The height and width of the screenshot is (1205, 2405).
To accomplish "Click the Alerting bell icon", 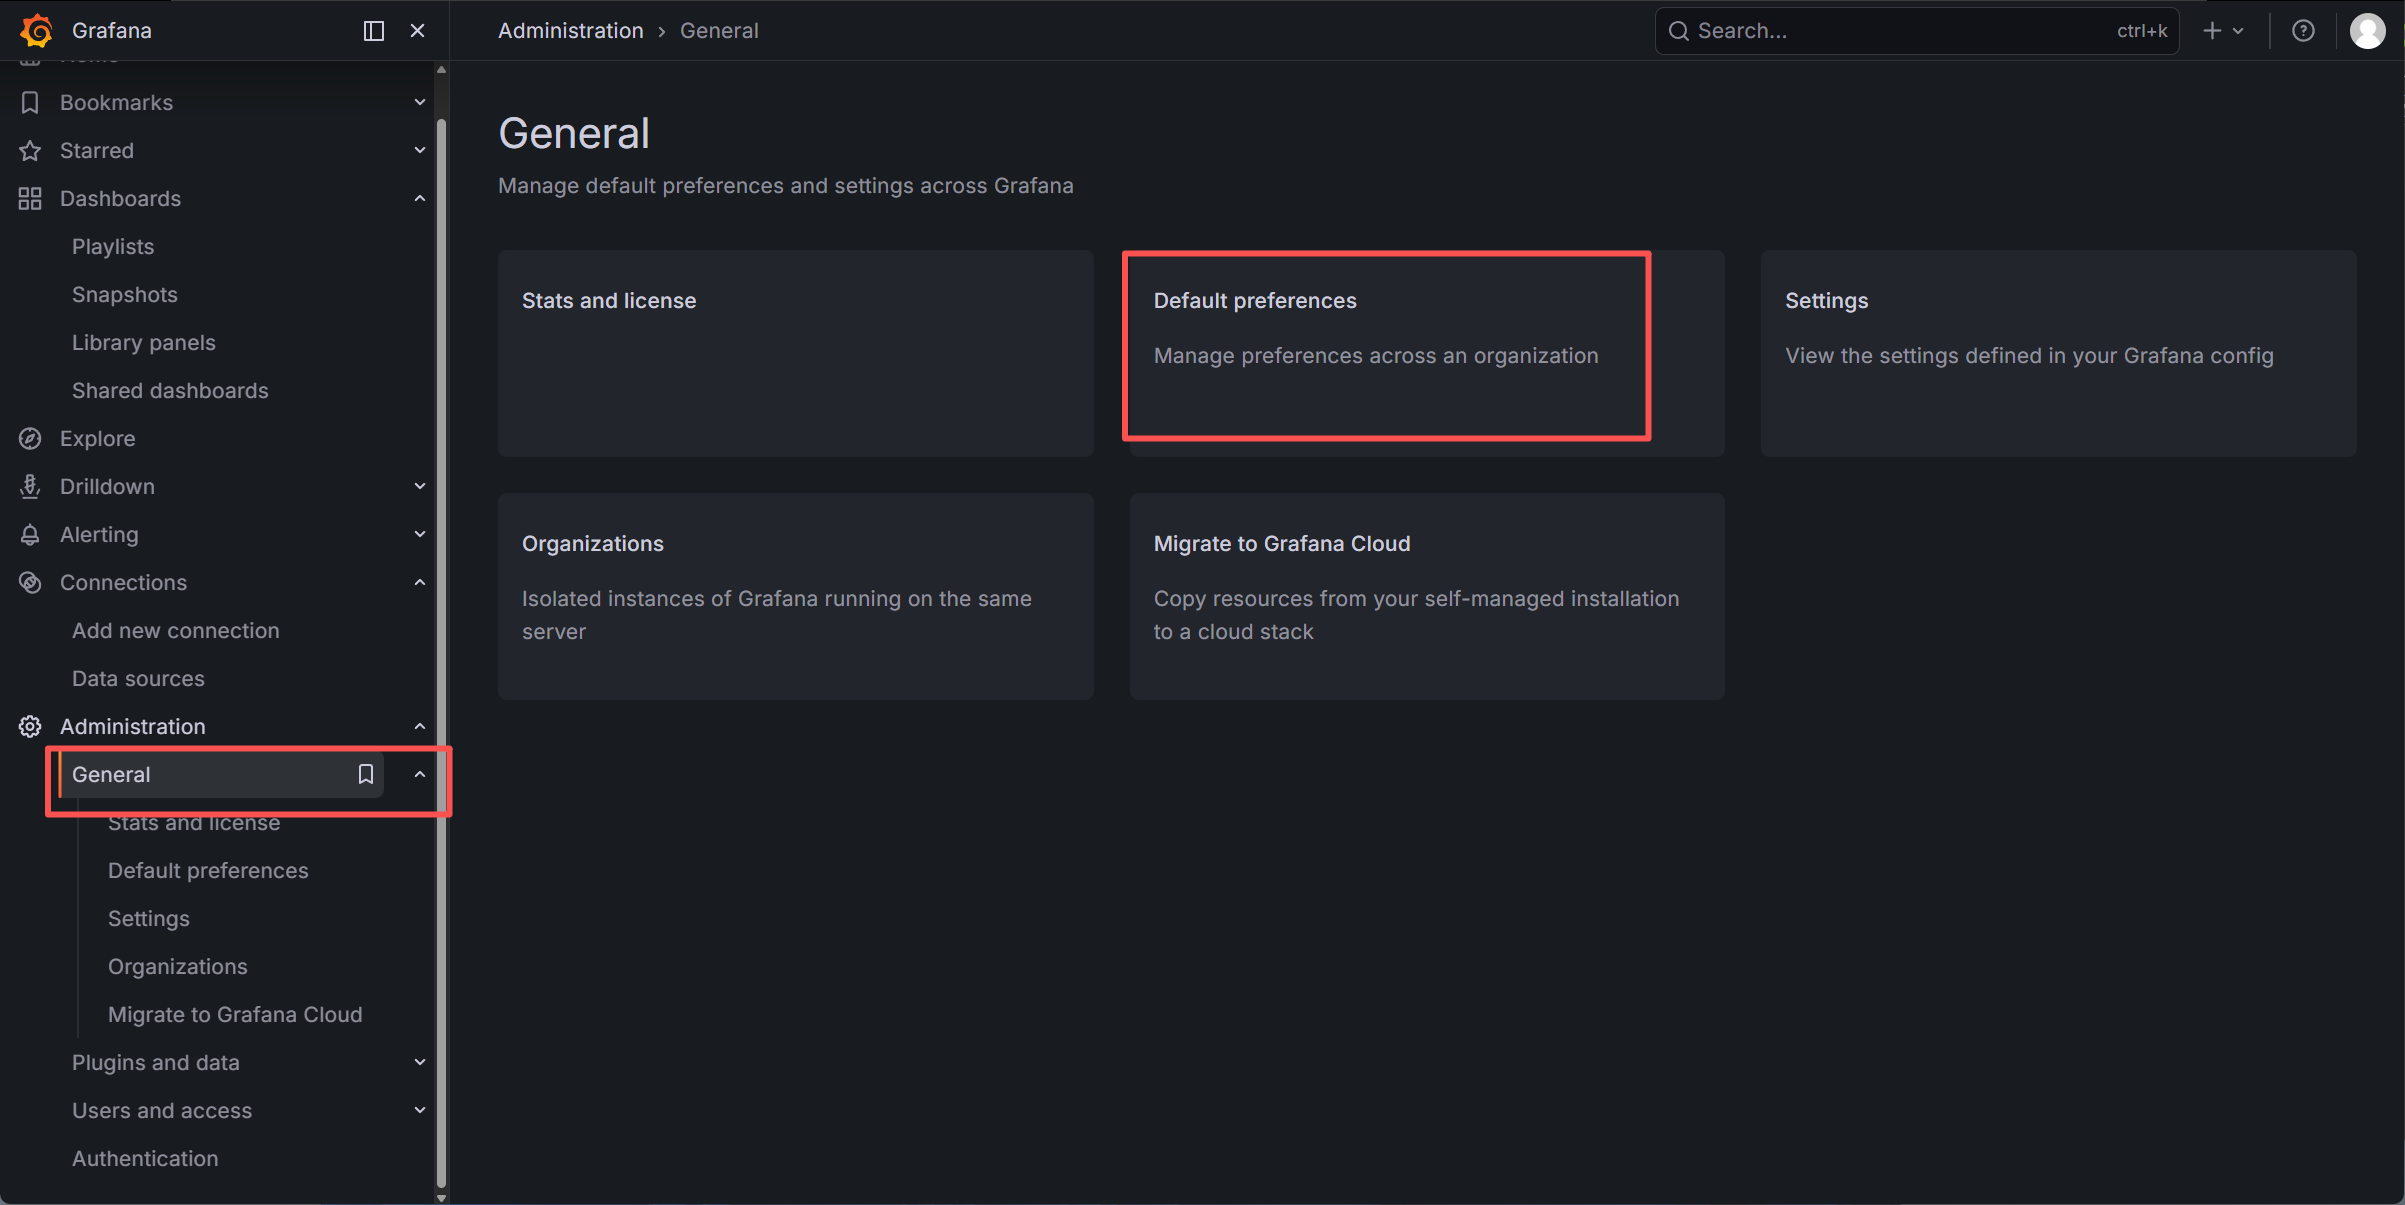I will point(30,535).
